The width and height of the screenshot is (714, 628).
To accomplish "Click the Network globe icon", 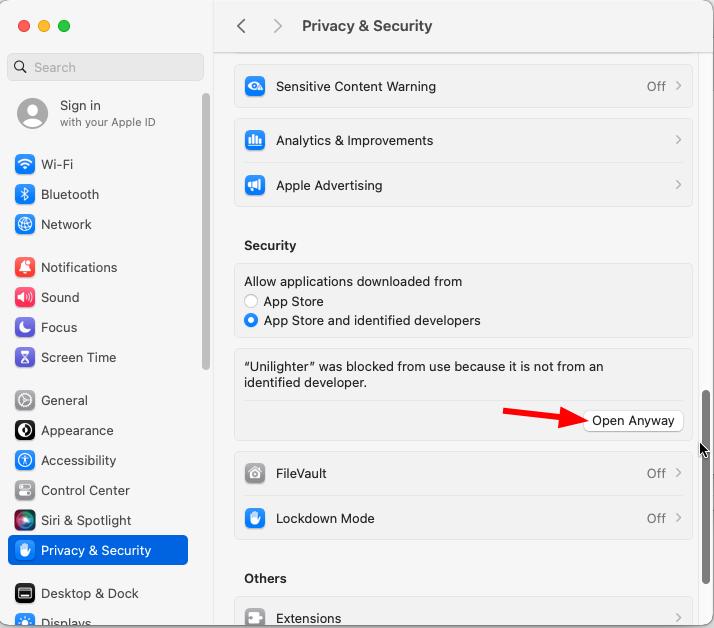I will tap(25, 225).
